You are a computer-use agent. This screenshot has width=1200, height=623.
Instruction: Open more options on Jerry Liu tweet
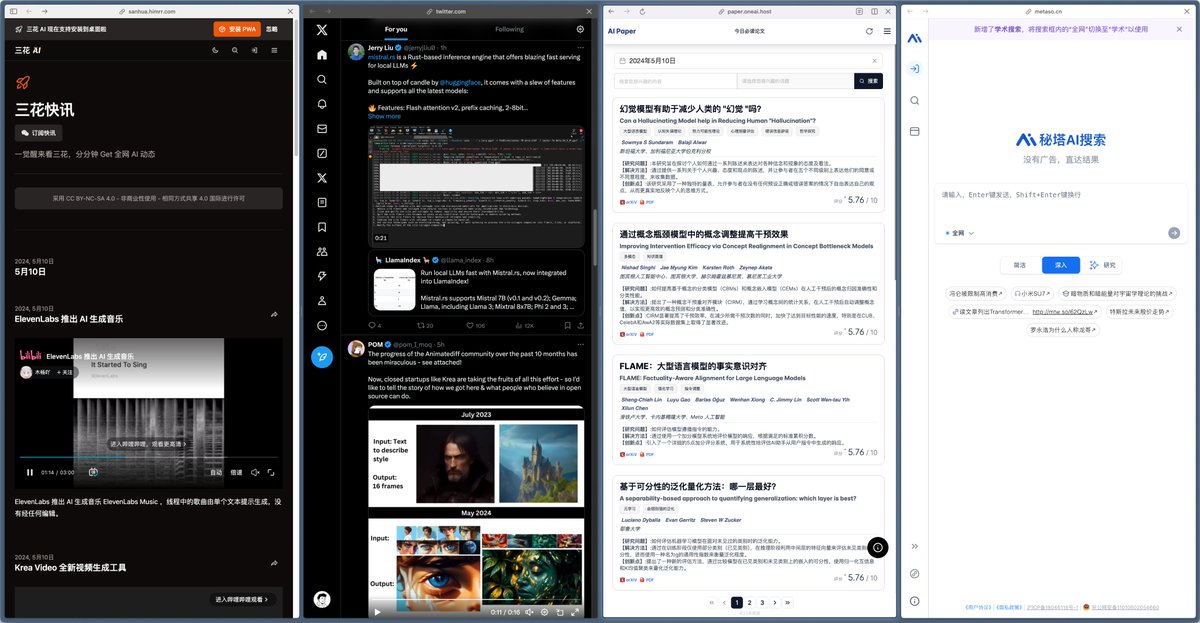pyautogui.click(x=580, y=48)
